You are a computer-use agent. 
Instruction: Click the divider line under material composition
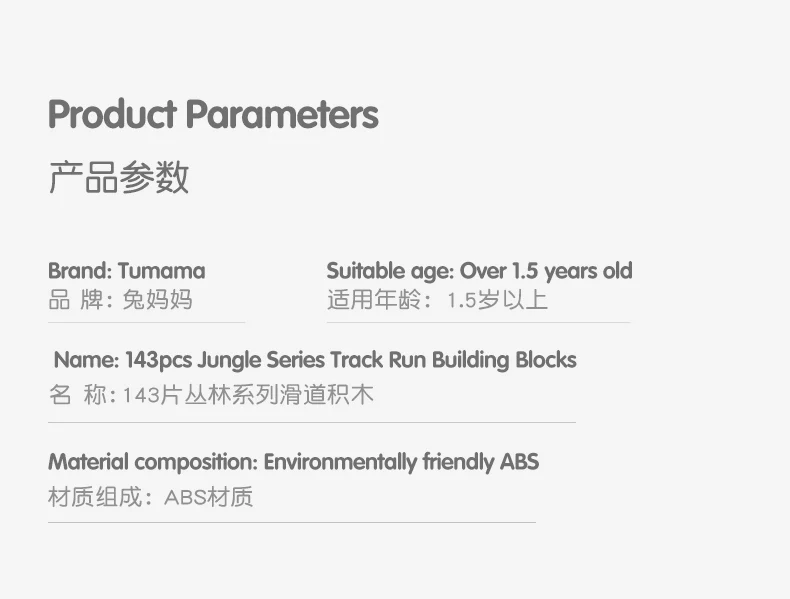(x=292, y=522)
